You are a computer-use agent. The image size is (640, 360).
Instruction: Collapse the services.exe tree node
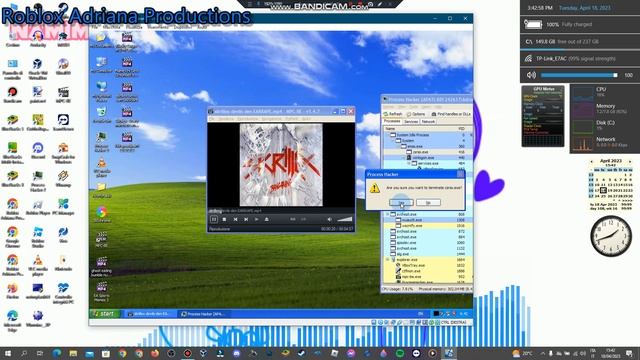pyautogui.click(x=409, y=163)
